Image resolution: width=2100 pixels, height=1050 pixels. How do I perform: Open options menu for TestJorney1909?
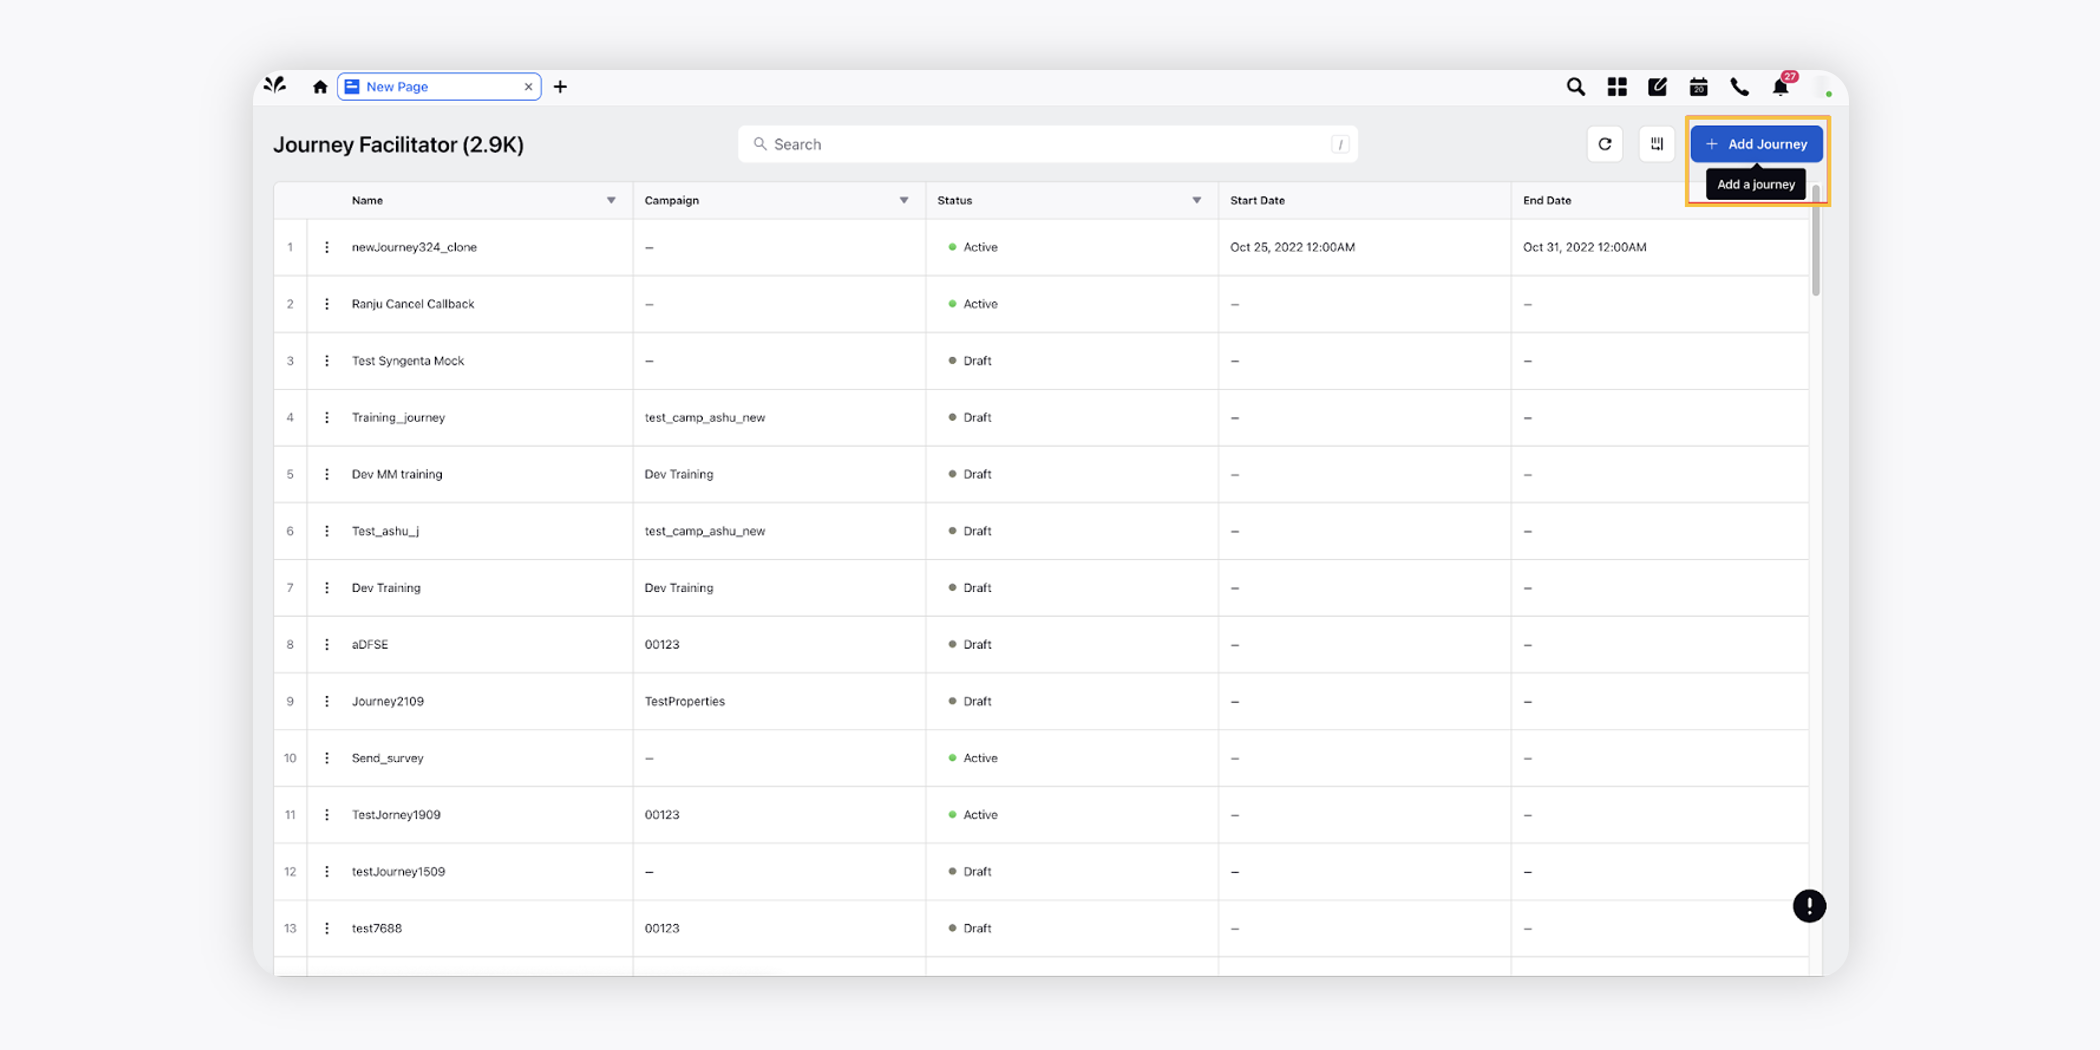327,815
